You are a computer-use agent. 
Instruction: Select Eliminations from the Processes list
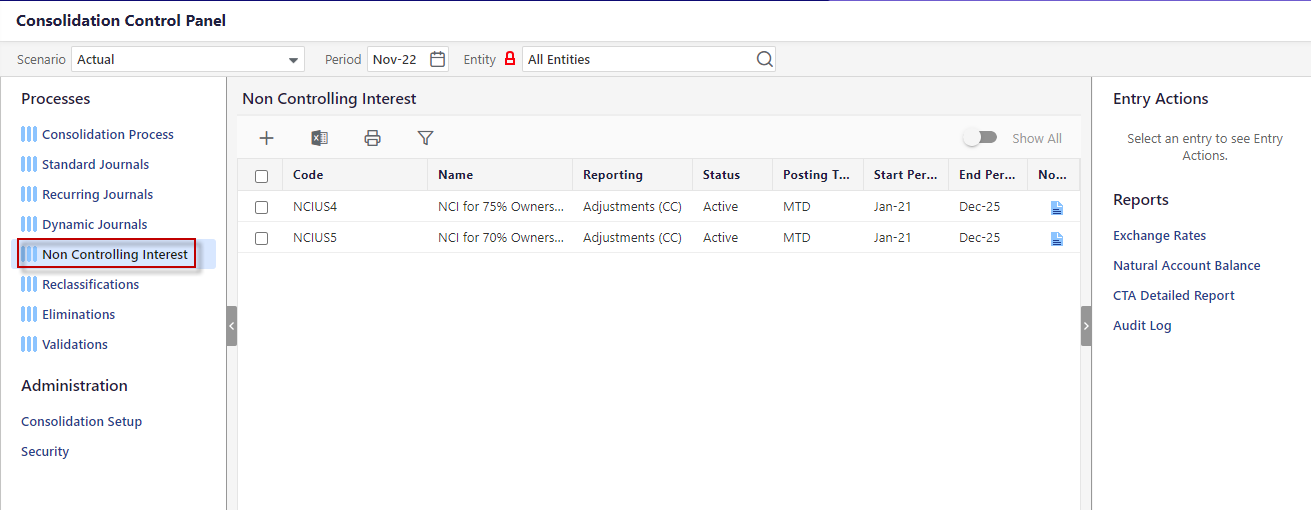pyautogui.click(x=78, y=315)
